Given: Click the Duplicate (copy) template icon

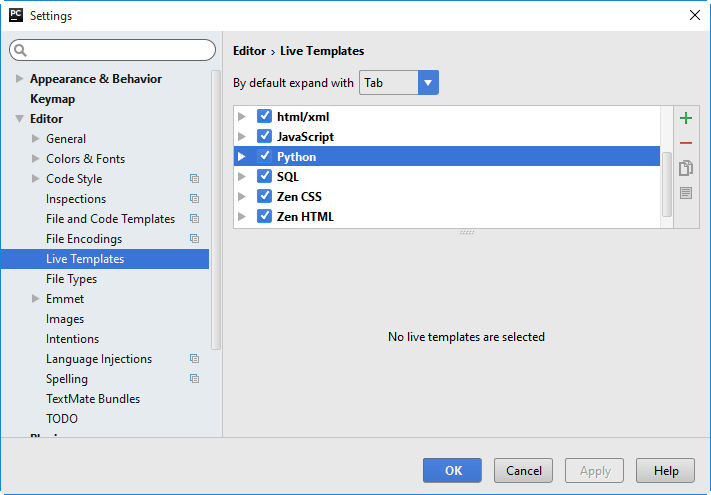Looking at the screenshot, I should pos(686,168).
